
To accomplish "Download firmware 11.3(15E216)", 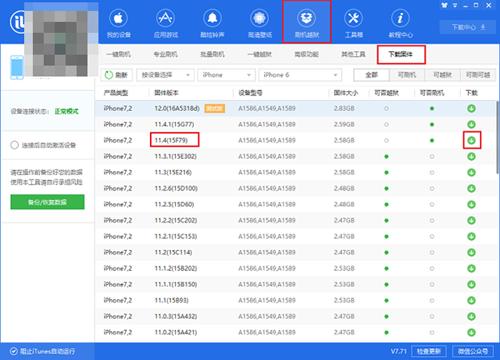I will point(471,172).
